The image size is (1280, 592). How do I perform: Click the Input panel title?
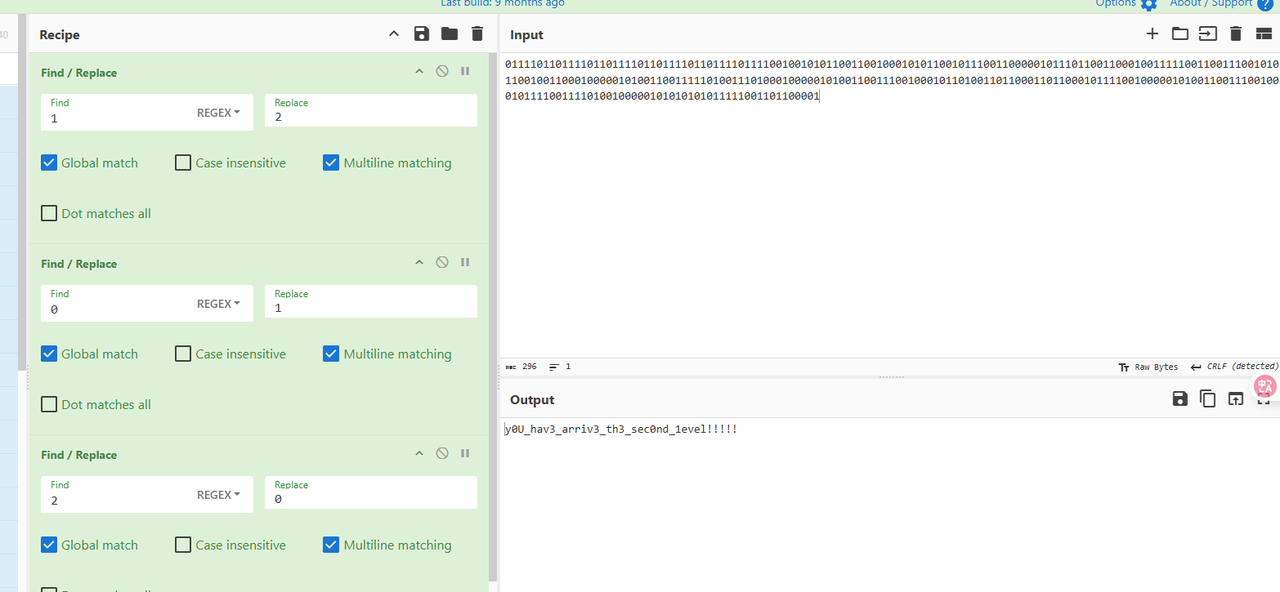[527, 35]
